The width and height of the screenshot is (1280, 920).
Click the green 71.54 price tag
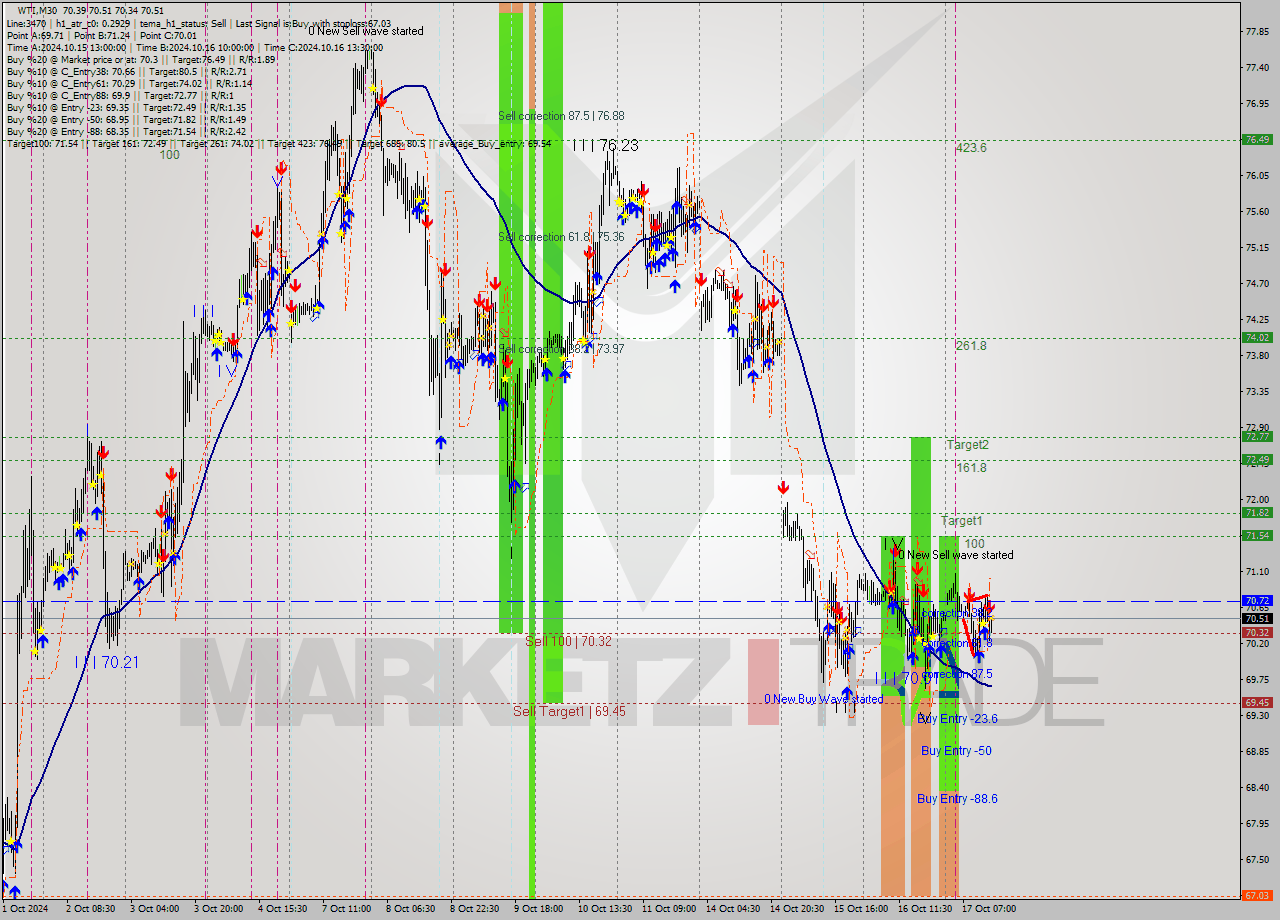pyautogui.click(x=1257, y=536)
